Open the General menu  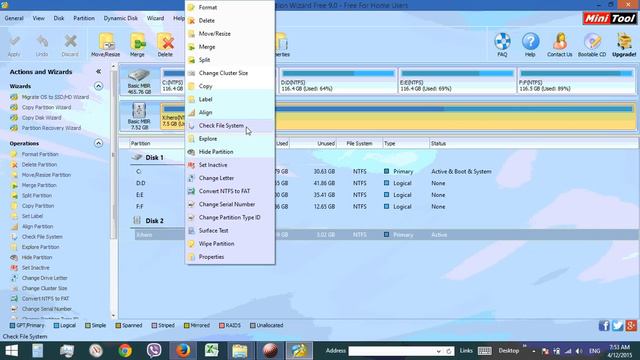(14, 18)
